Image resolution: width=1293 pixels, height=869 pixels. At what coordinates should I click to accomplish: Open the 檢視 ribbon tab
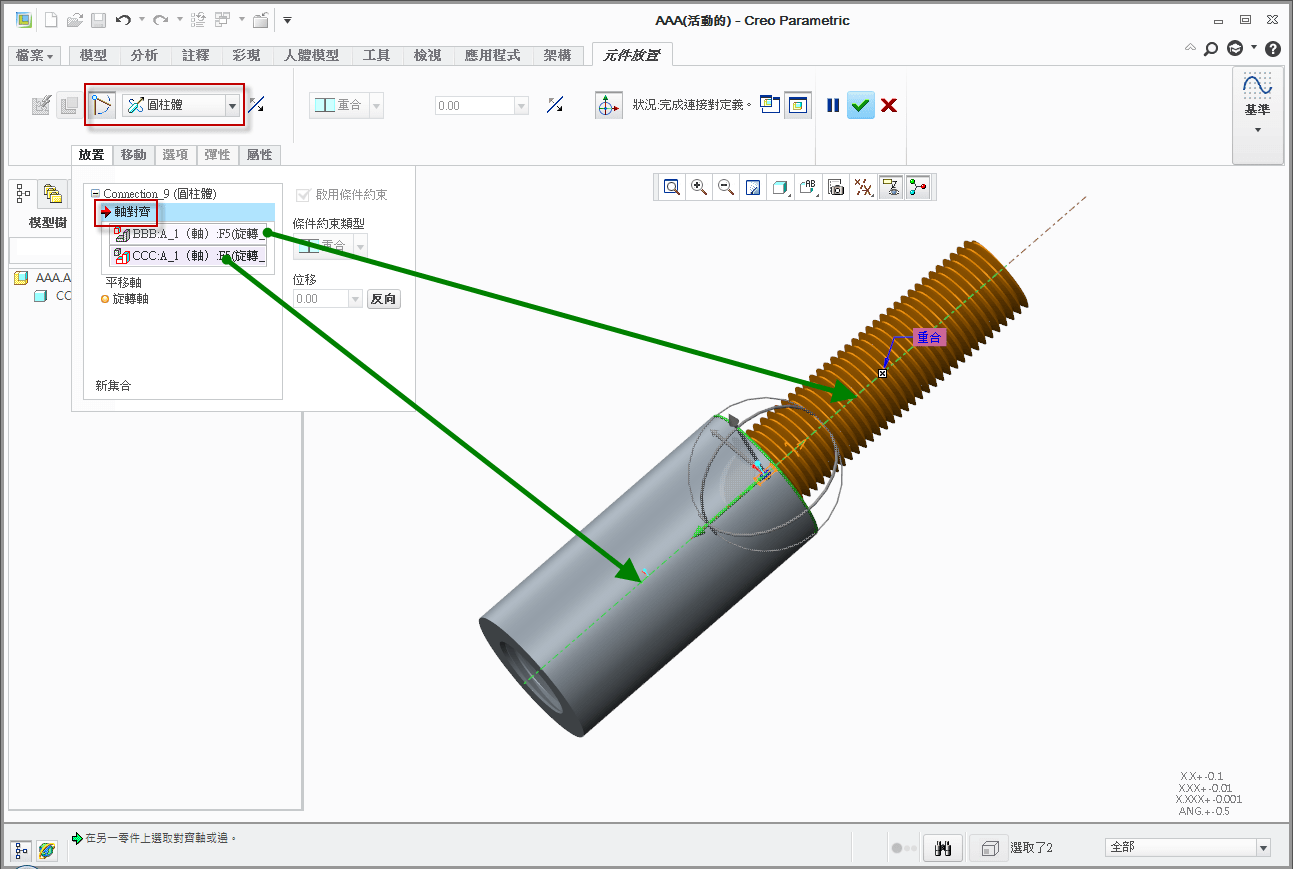click(x=427, y=56)
